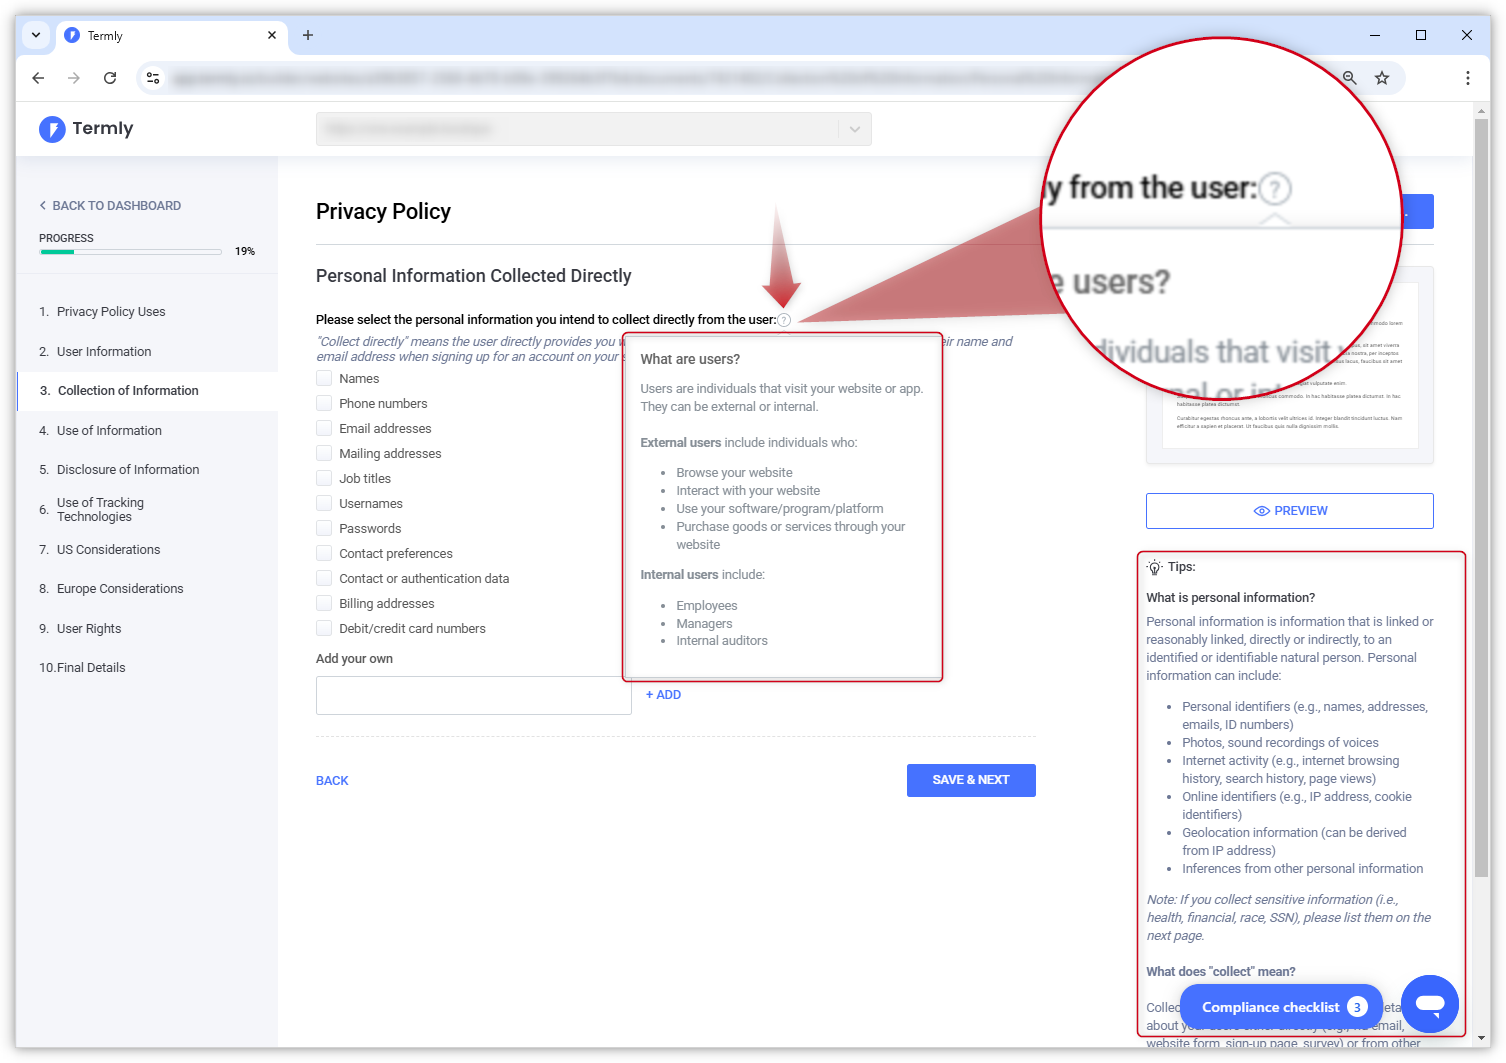Click the Add your own input field
1506x1063 pixels.
click(x=473, y=695)
